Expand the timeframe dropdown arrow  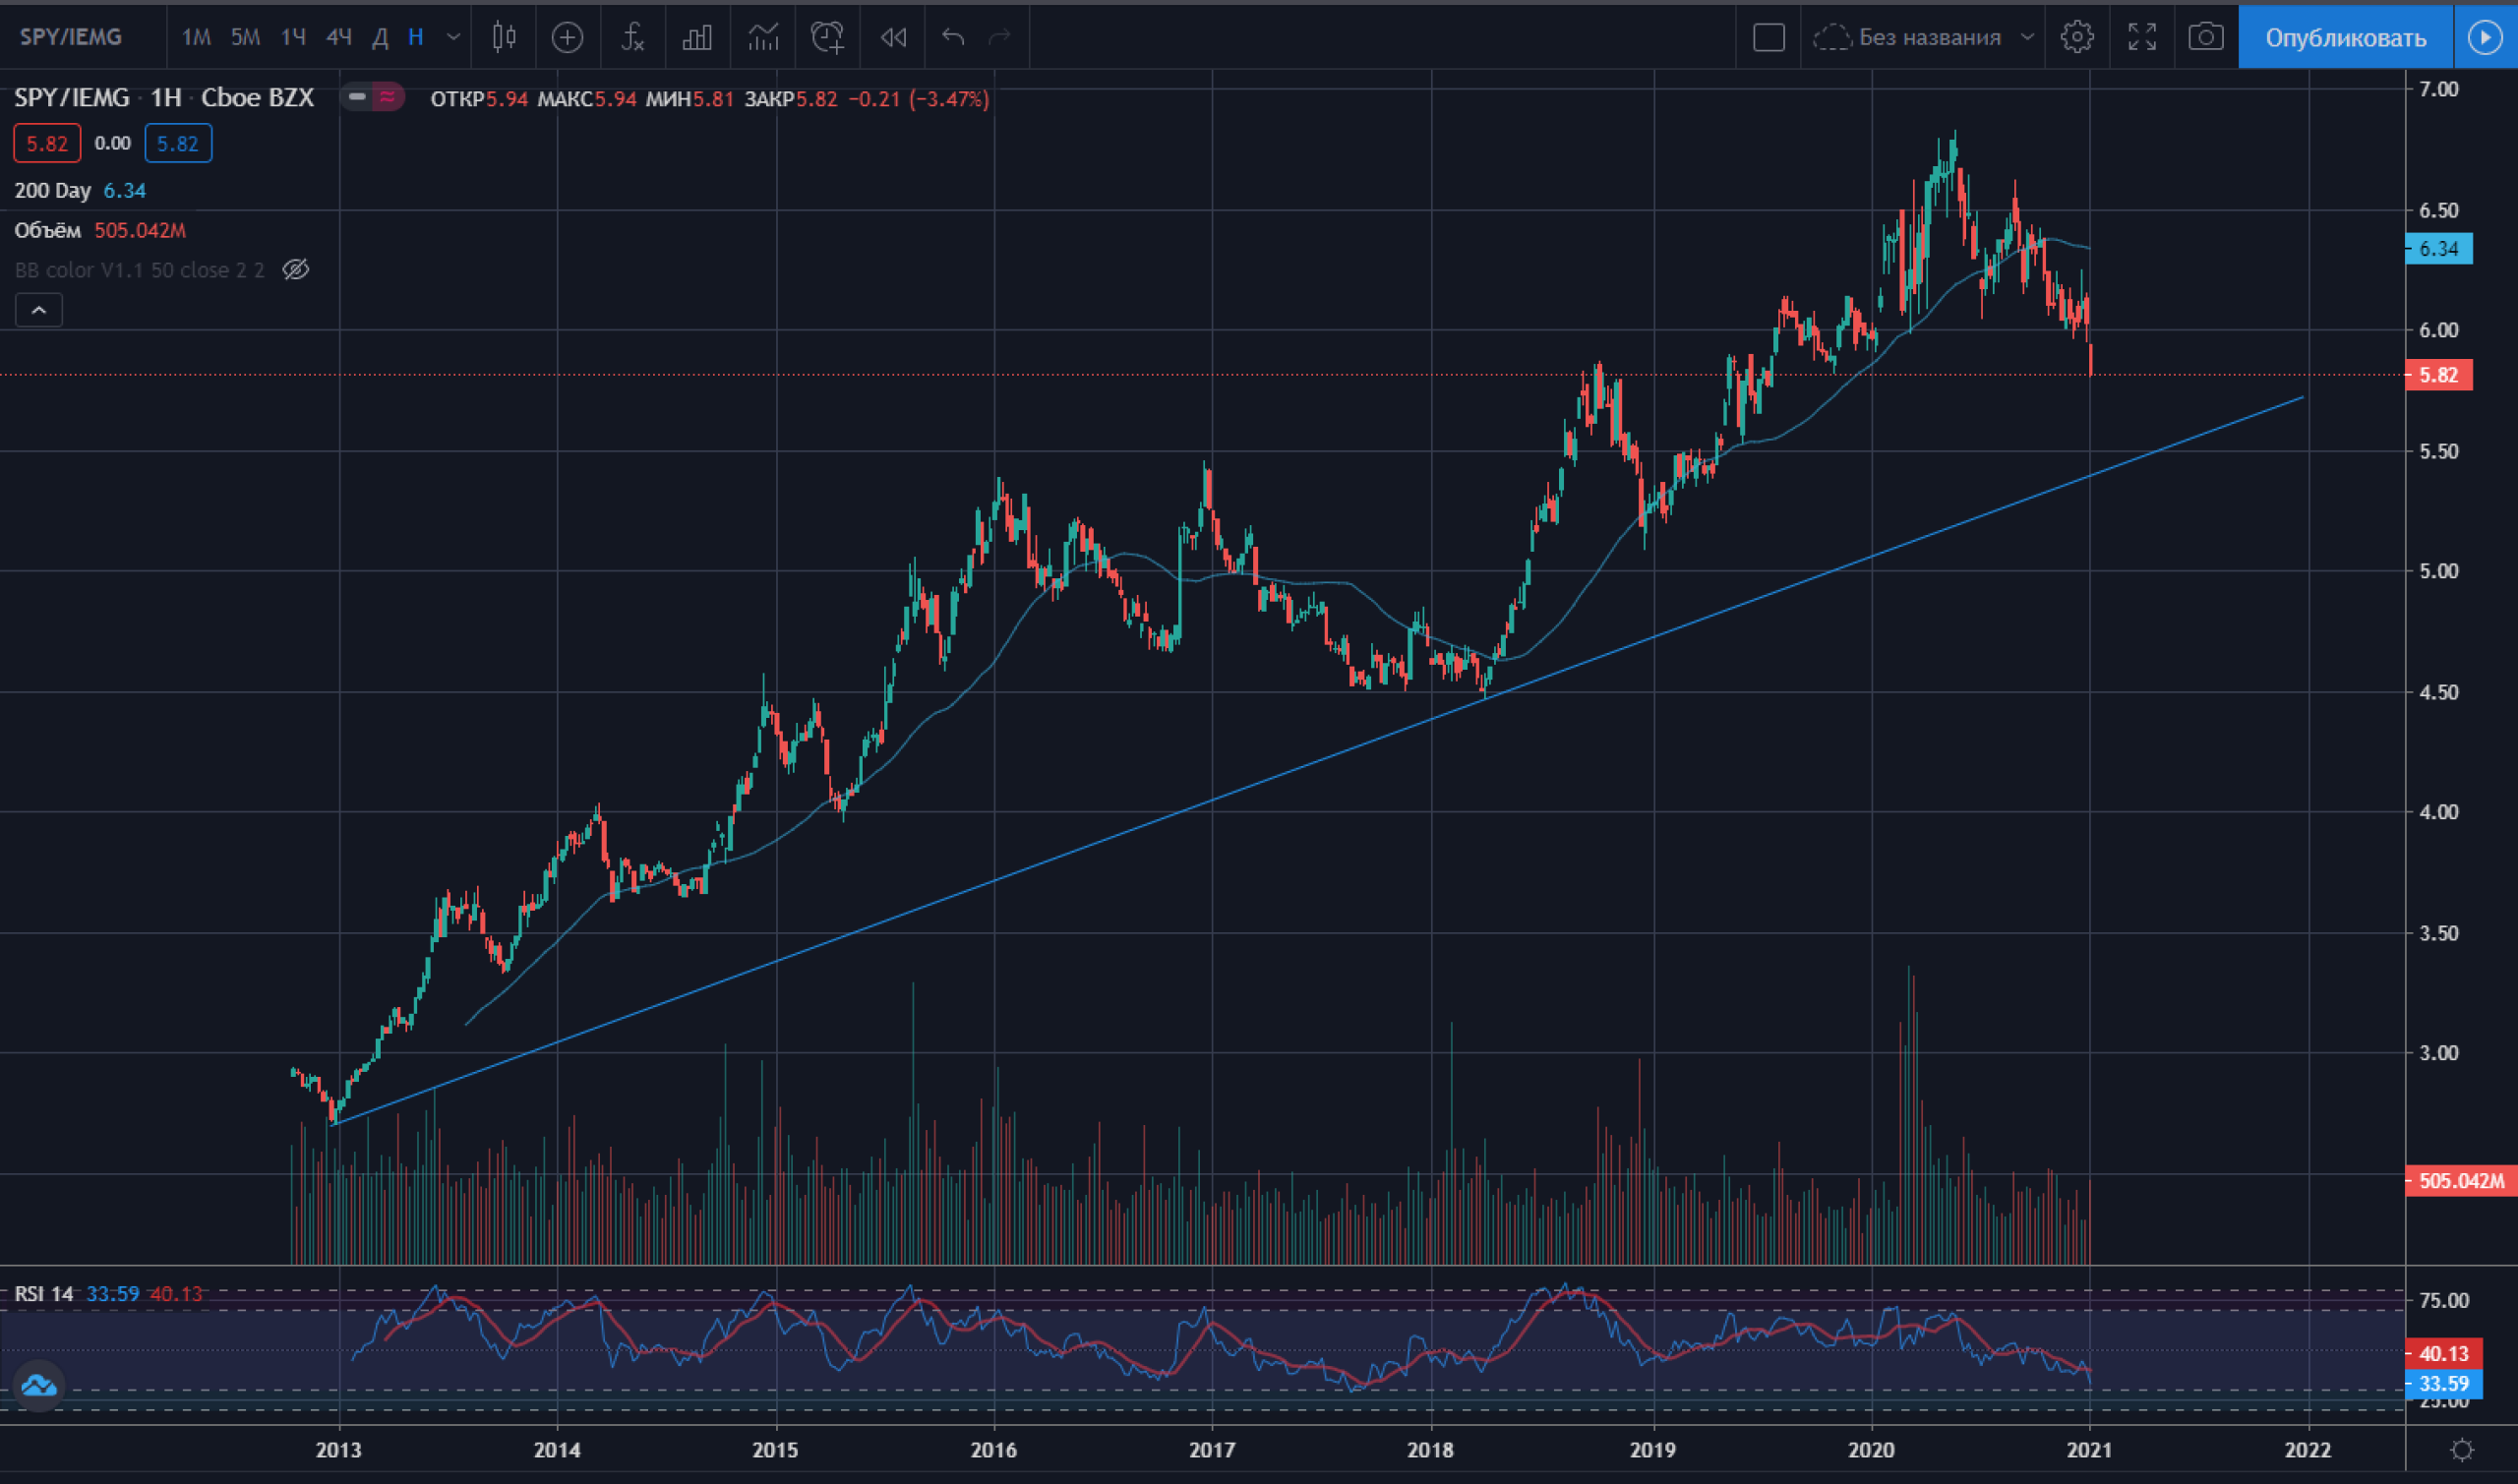[x=453, y=37]
